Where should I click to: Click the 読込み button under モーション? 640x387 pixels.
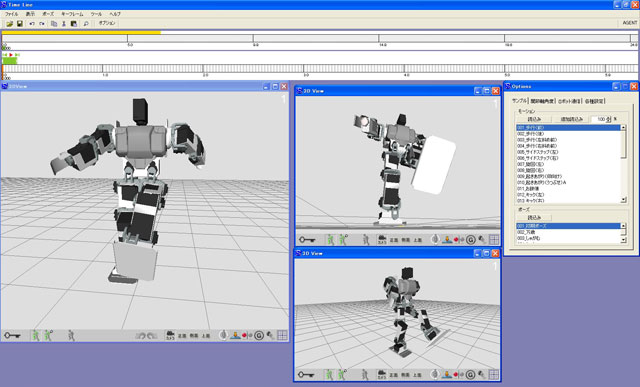(534, 119)
